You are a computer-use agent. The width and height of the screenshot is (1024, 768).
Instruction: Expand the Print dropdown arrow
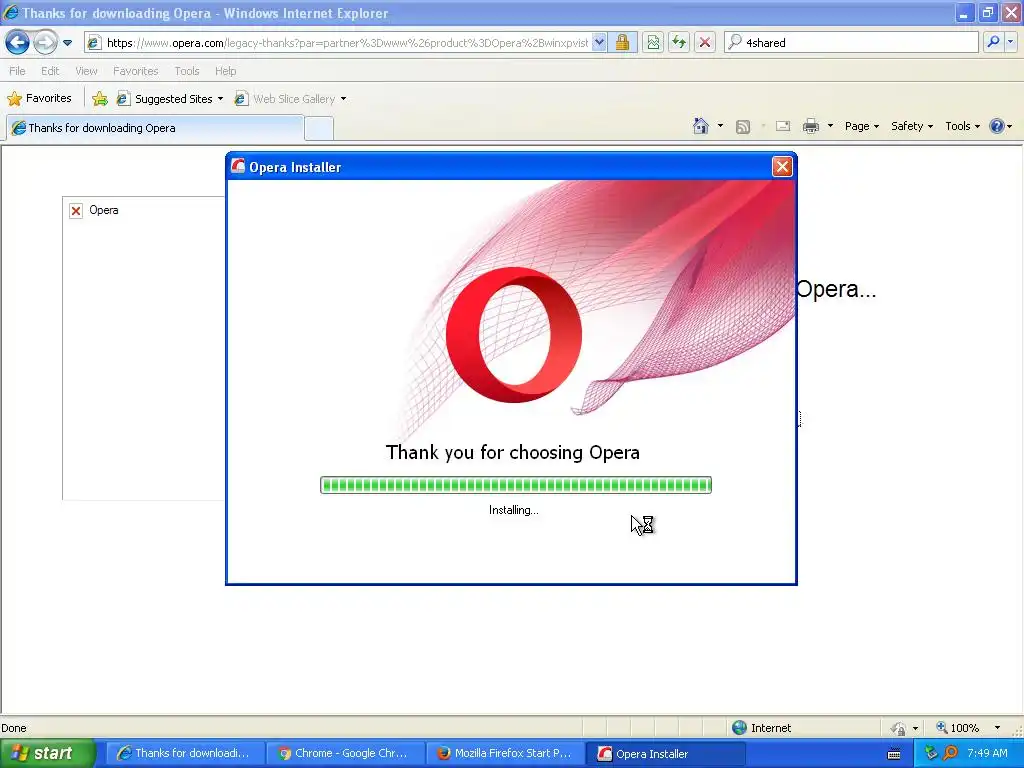830,126
